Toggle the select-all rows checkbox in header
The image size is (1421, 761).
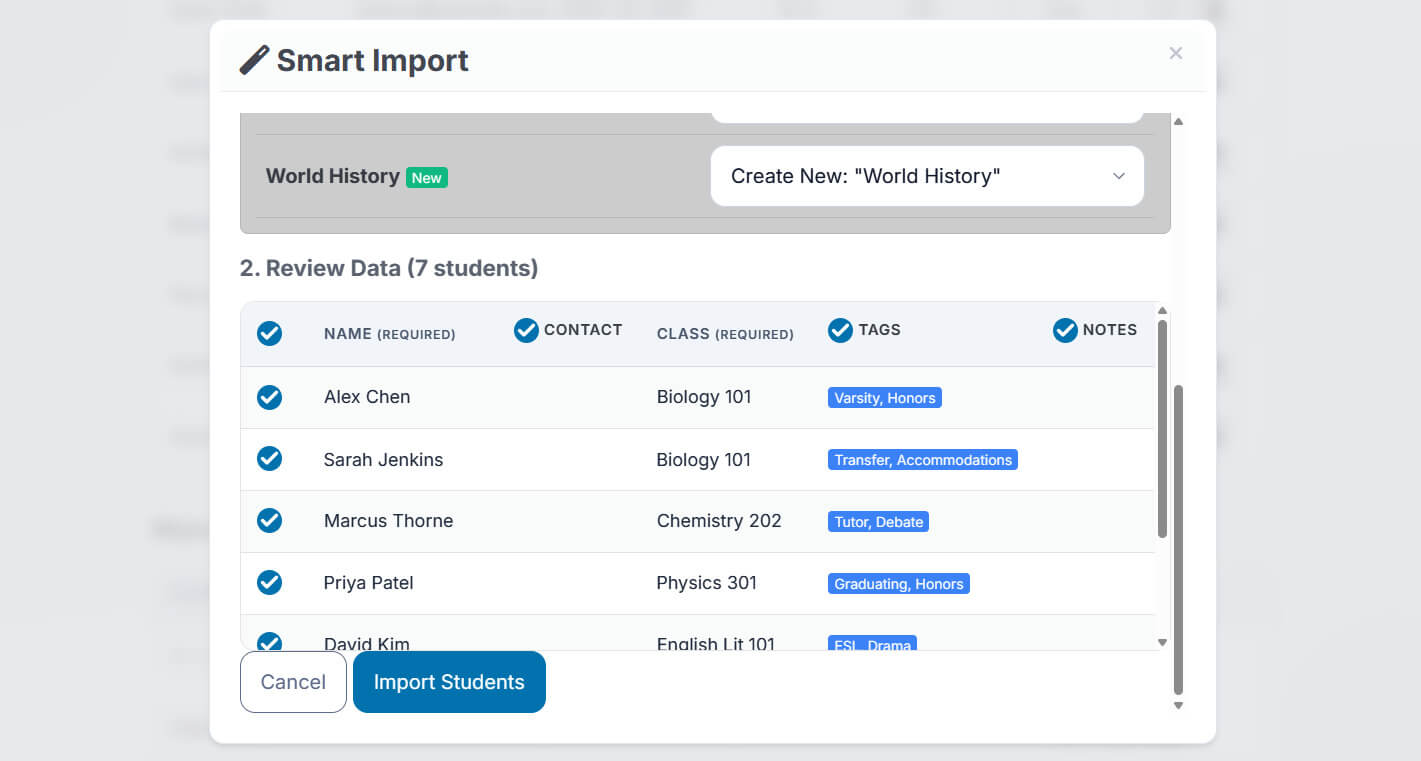(x=269, y=333)
